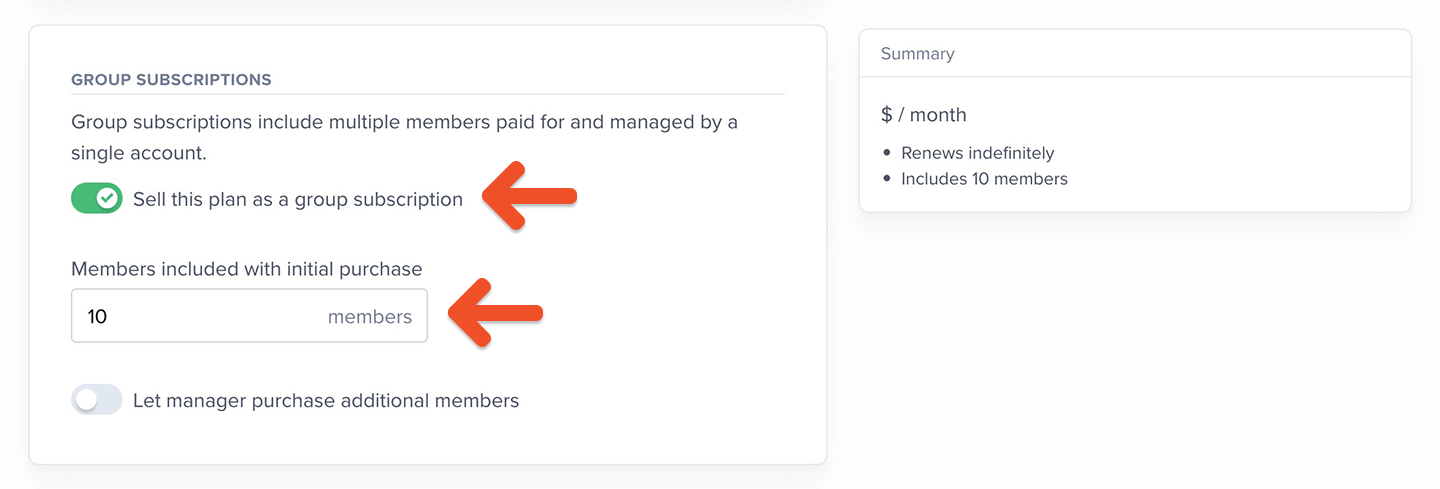Click the Summary panel header

1135,54
